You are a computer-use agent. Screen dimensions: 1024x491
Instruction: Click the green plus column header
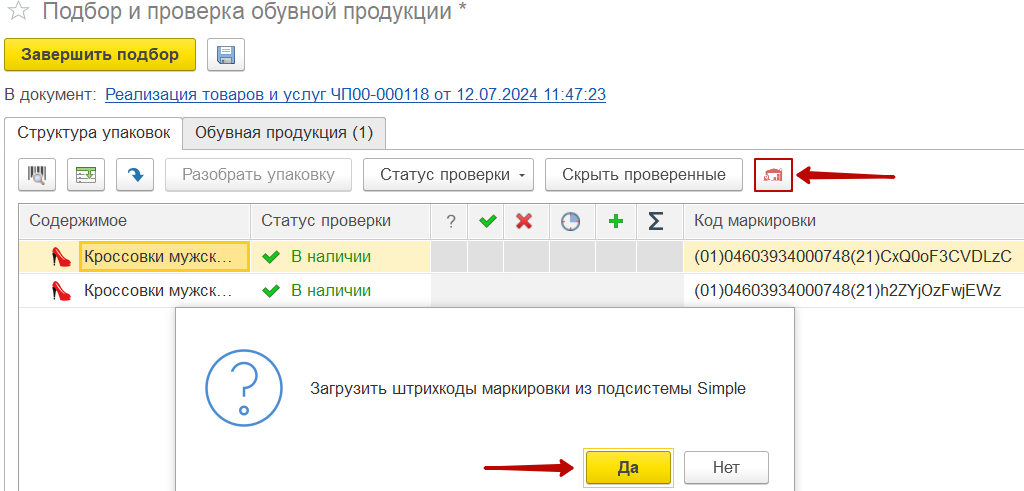pos(616,221)
